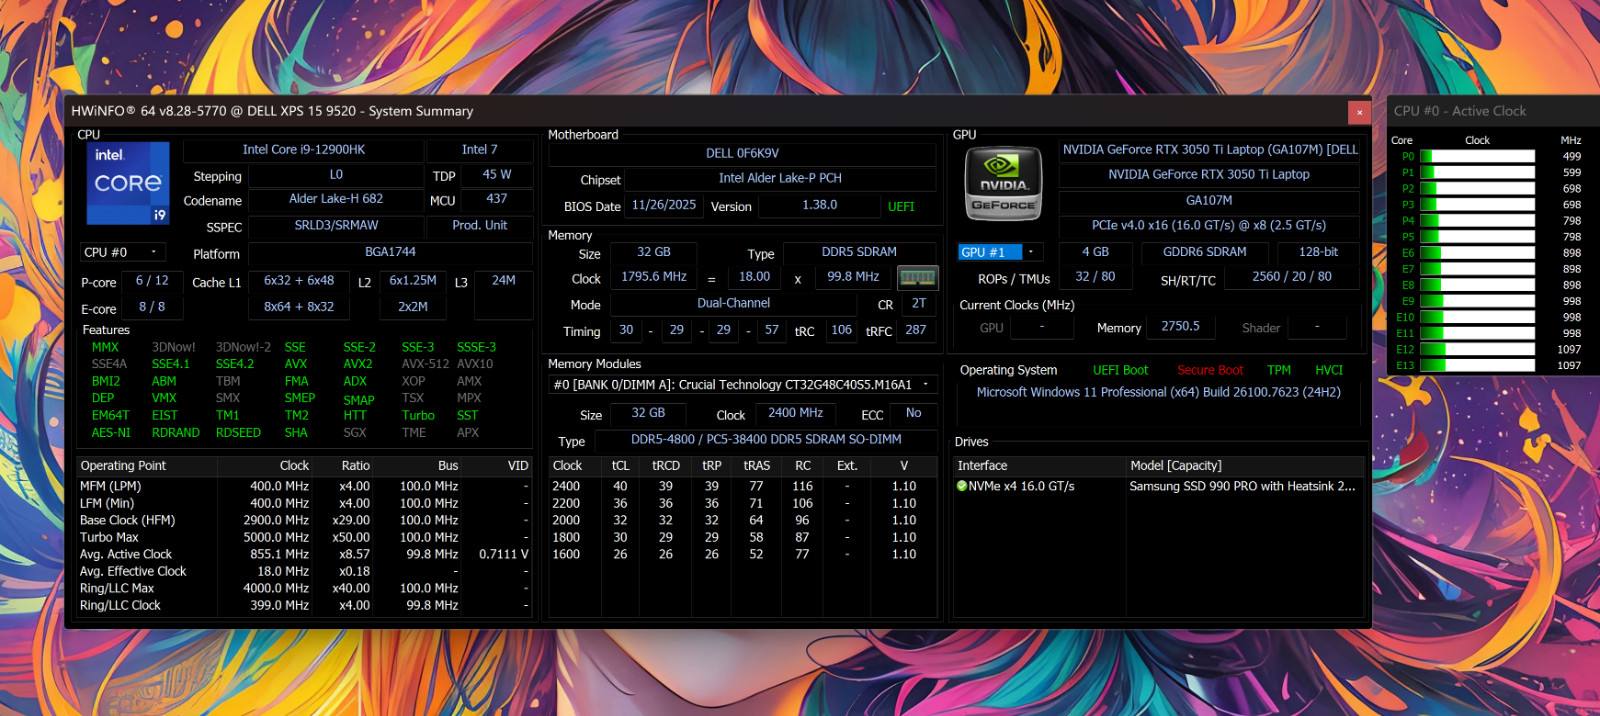Click the BIOS date 11/26/2025

pos(664,205)
